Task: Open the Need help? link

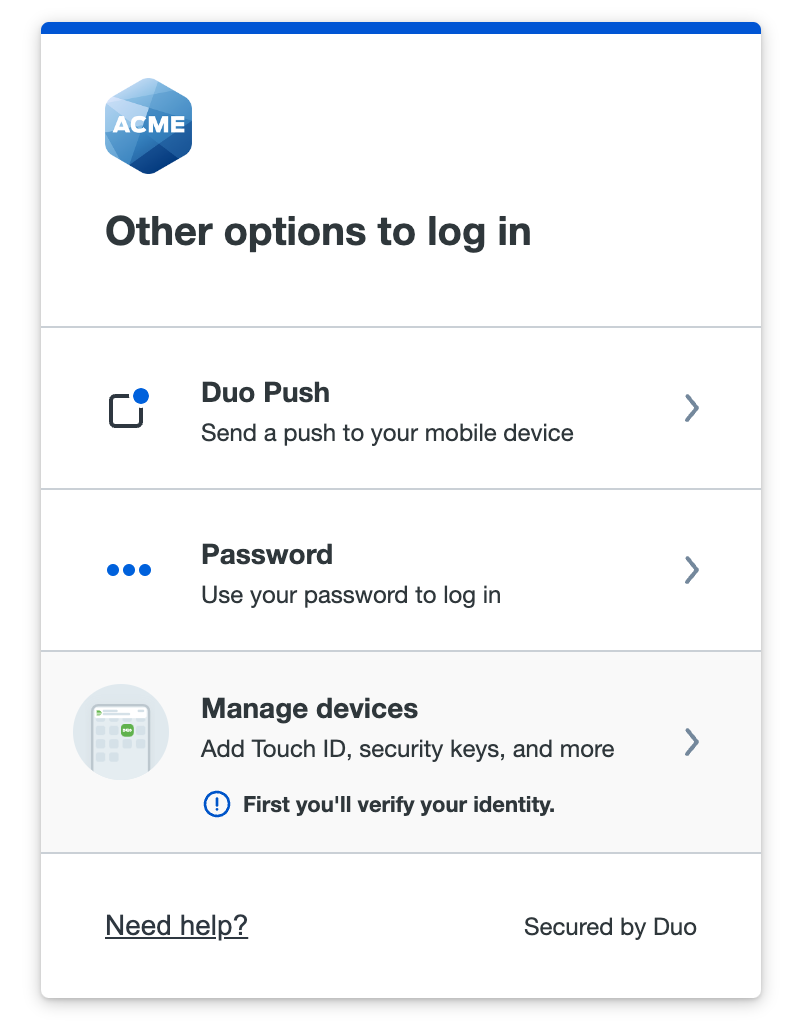Action: tap(176, 926)
